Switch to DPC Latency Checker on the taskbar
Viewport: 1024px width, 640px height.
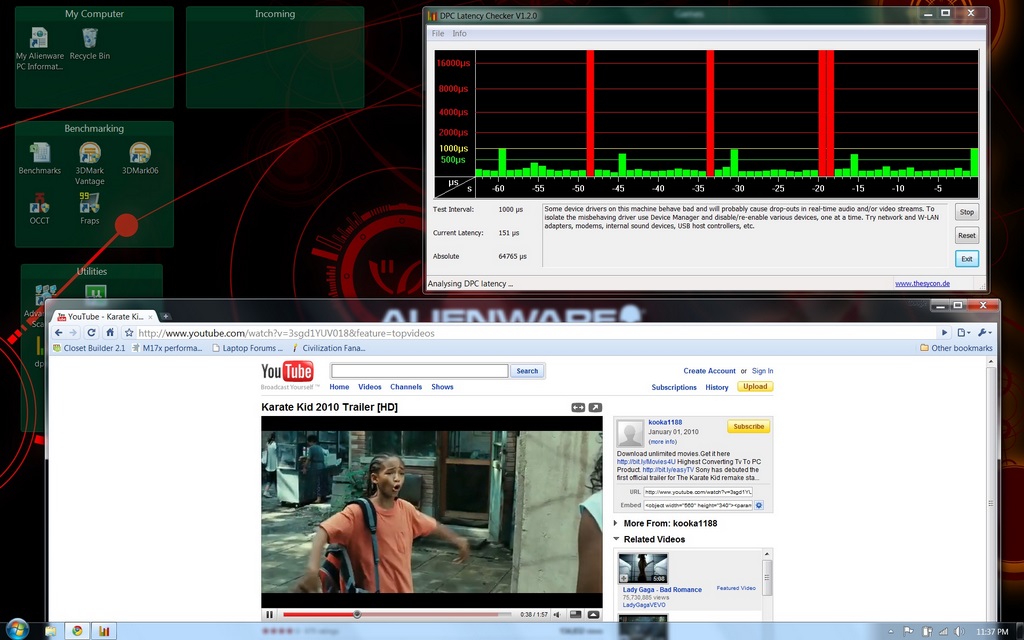coord(104,631)
